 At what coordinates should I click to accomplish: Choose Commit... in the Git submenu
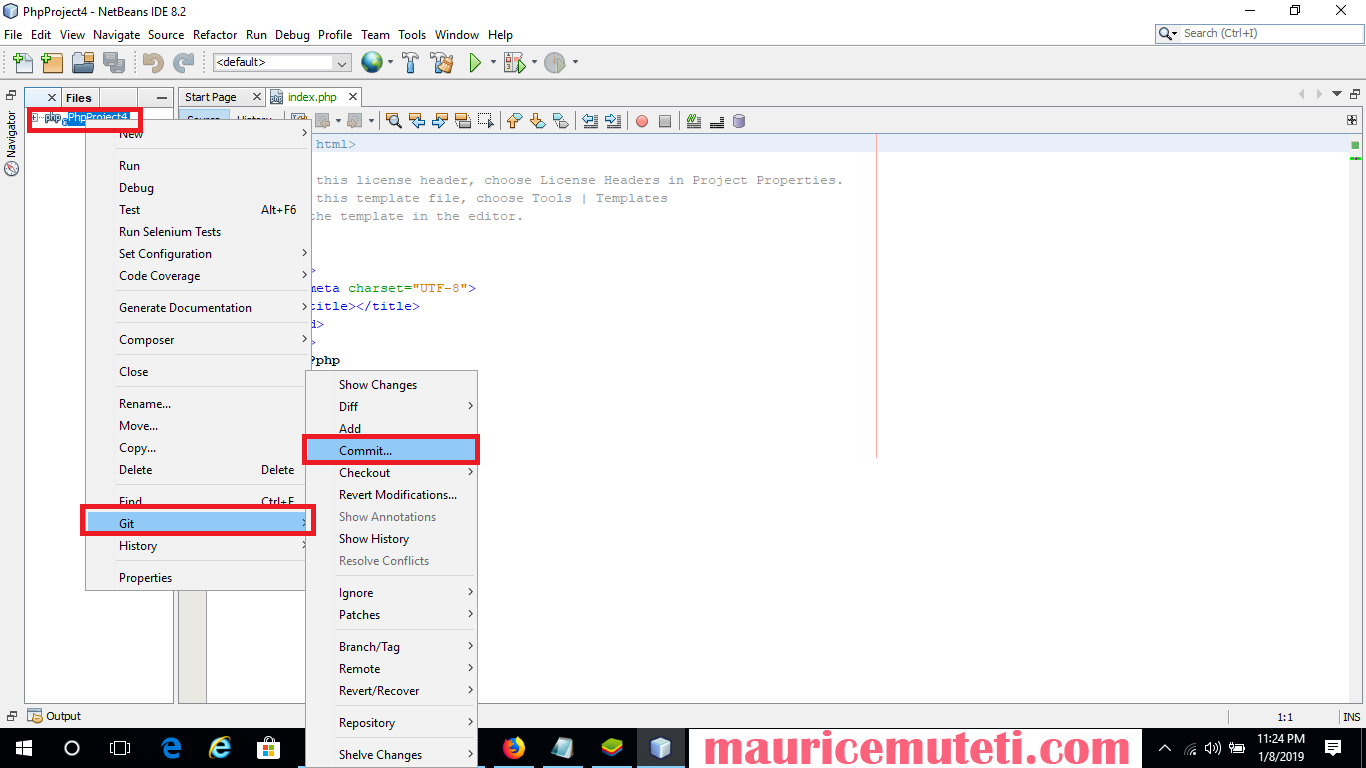pos(392,451)
